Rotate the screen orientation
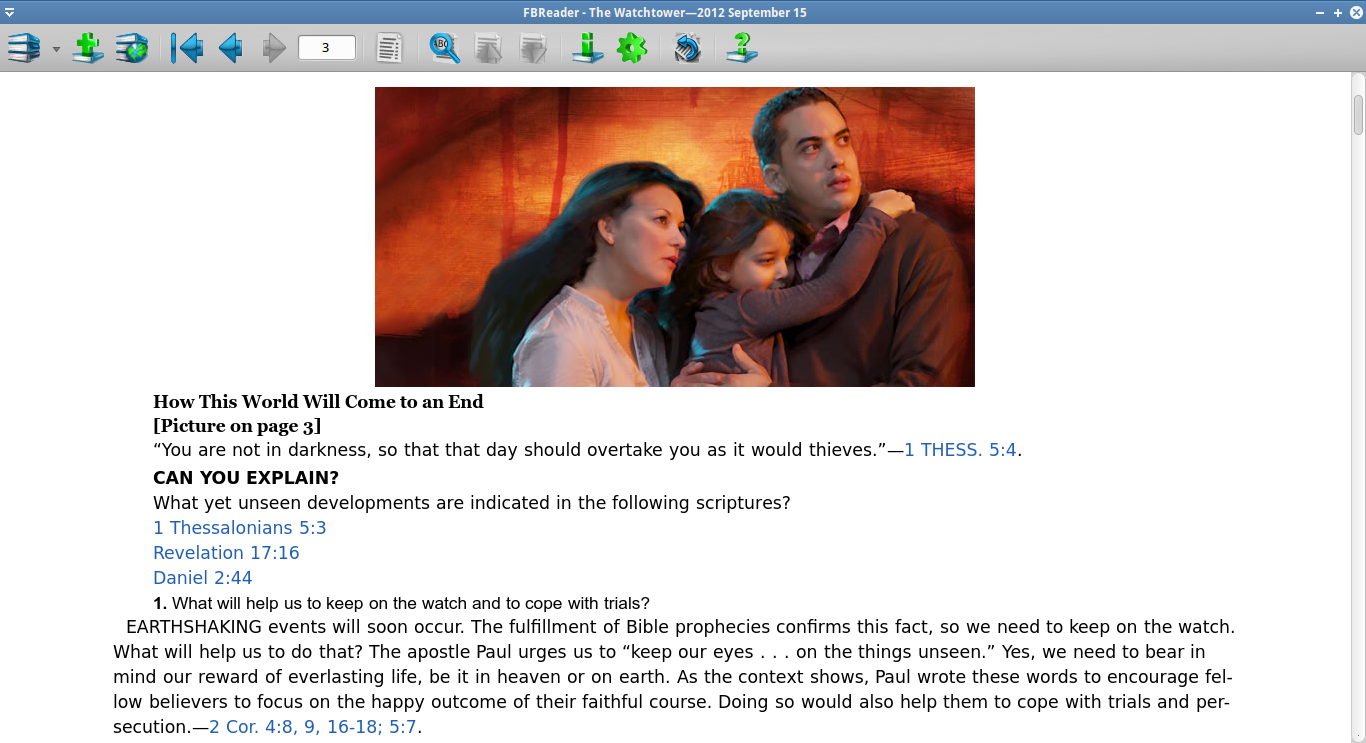This screenshot has height=743, width=1366. click(x=687, y=47)
